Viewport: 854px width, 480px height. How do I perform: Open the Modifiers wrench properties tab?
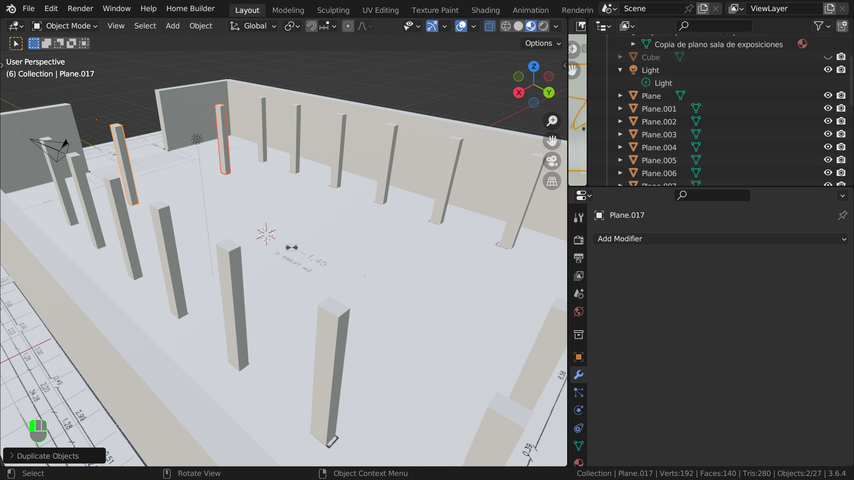[x=579, y=375]
